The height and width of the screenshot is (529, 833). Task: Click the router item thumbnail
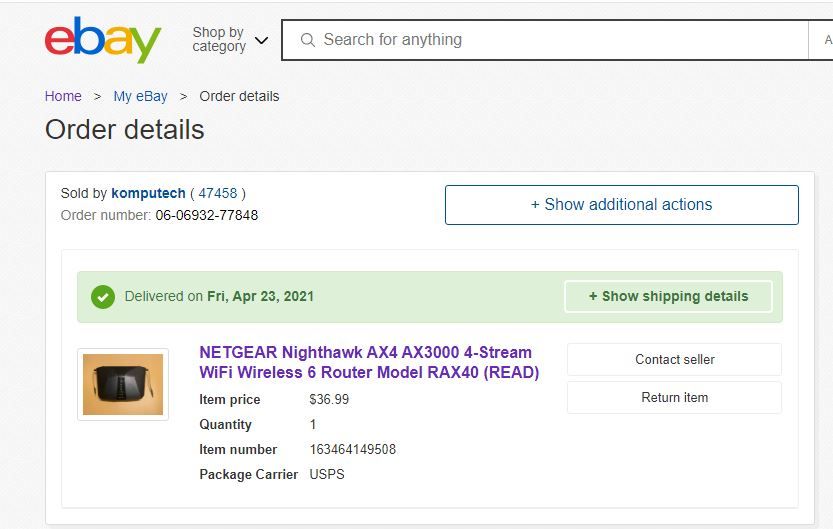click(123, 384)
